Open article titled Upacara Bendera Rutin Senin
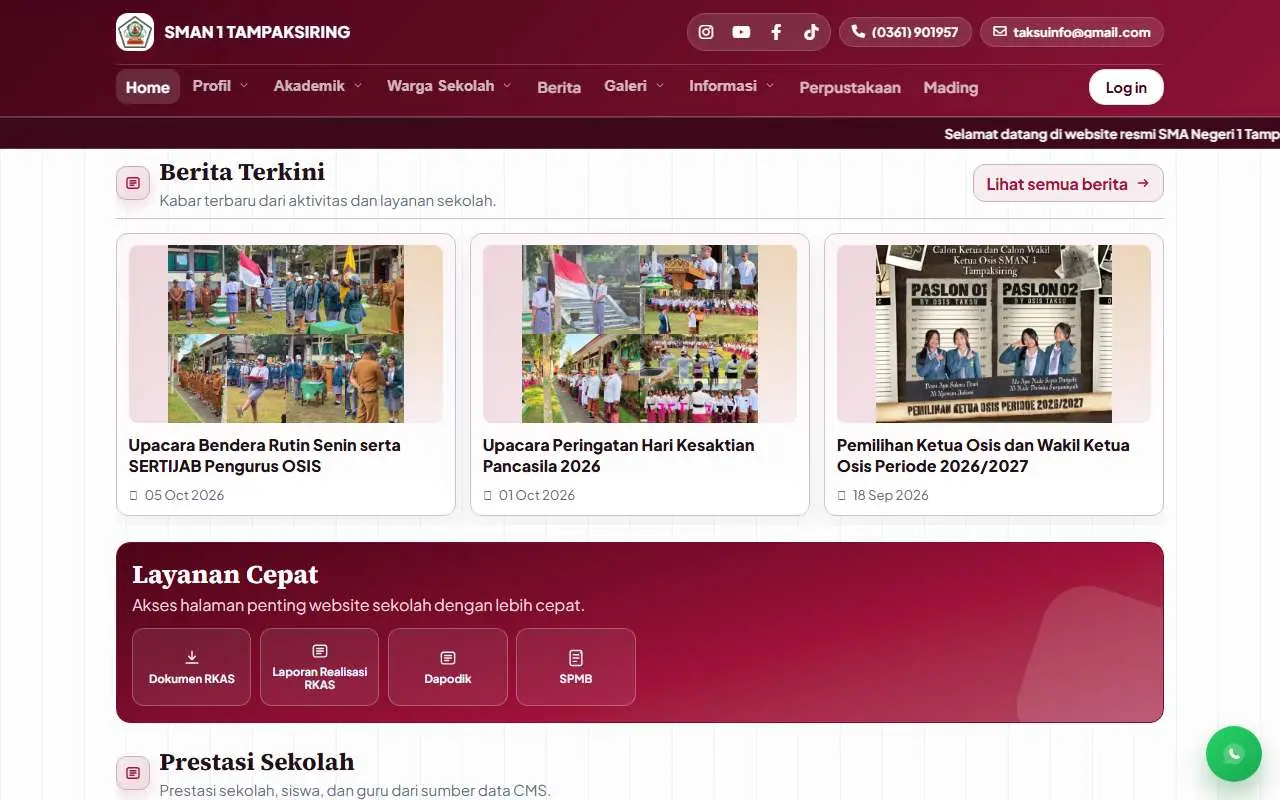 (x=265, y=455)
